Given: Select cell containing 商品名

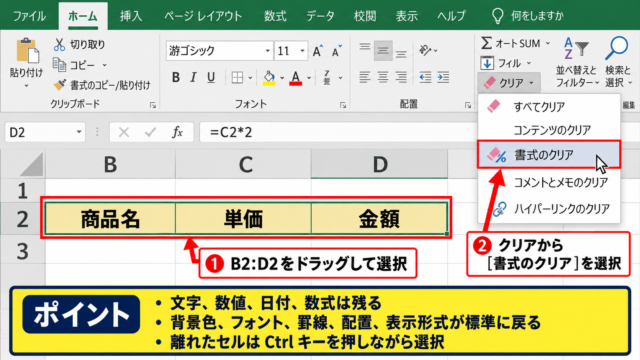Looking at the screenshot, I should coord(110,219).
